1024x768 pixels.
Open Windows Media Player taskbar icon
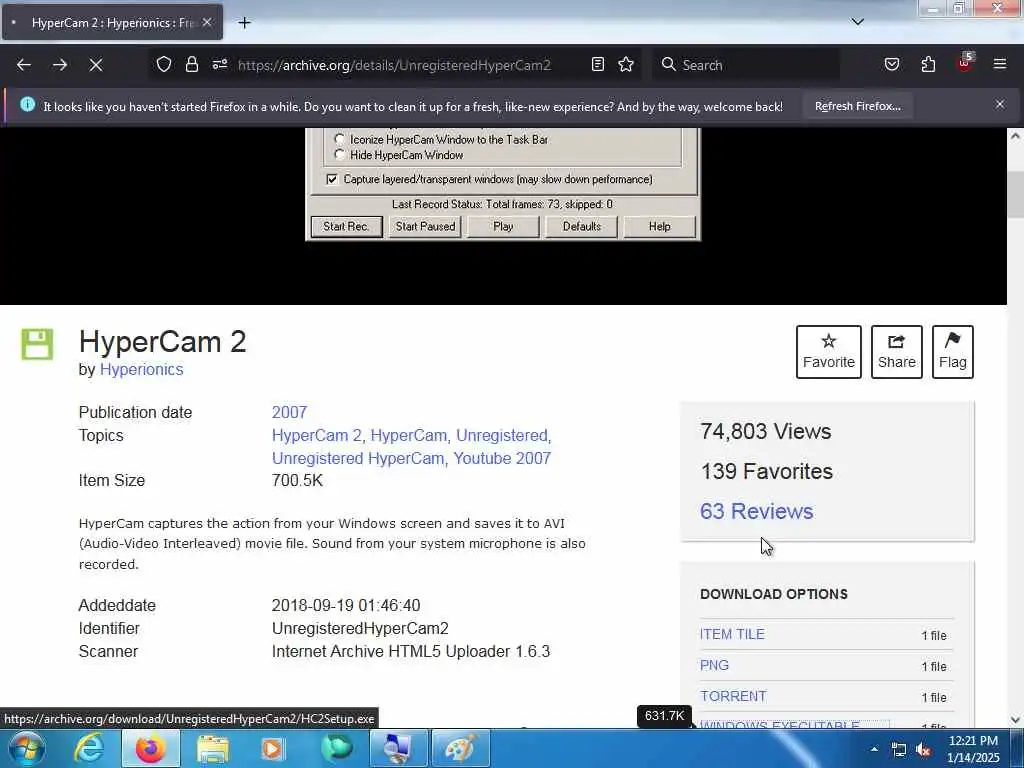tap(273, 748)
